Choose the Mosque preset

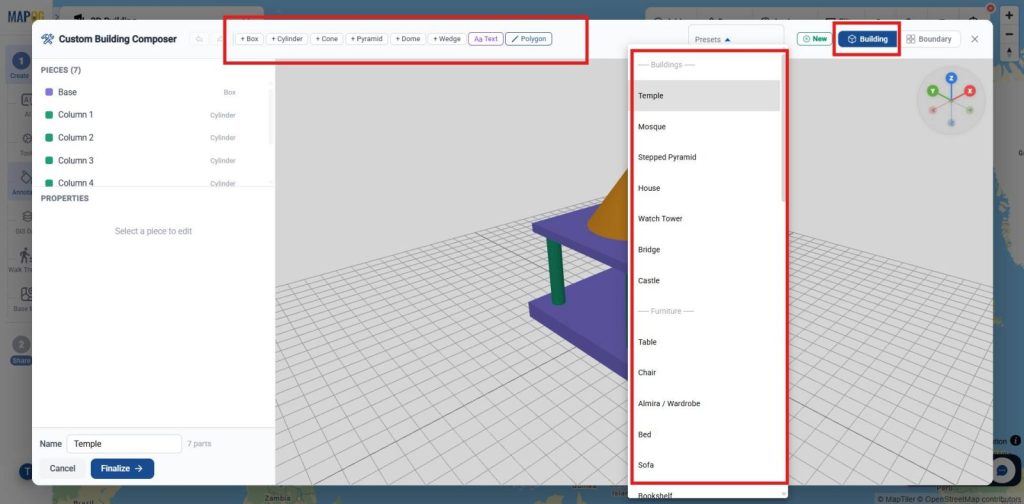tap(705, 127)
